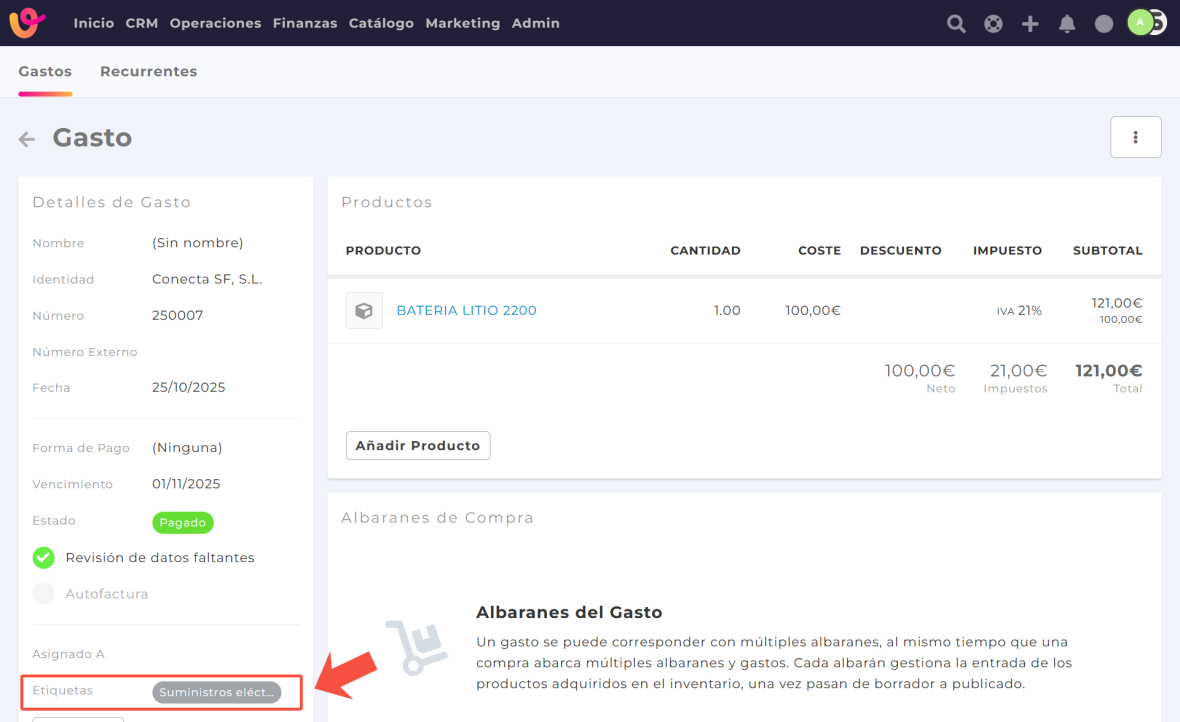Click the app logo in top bar
This screenshot has height=722, width=1180.
coord(28,22)
